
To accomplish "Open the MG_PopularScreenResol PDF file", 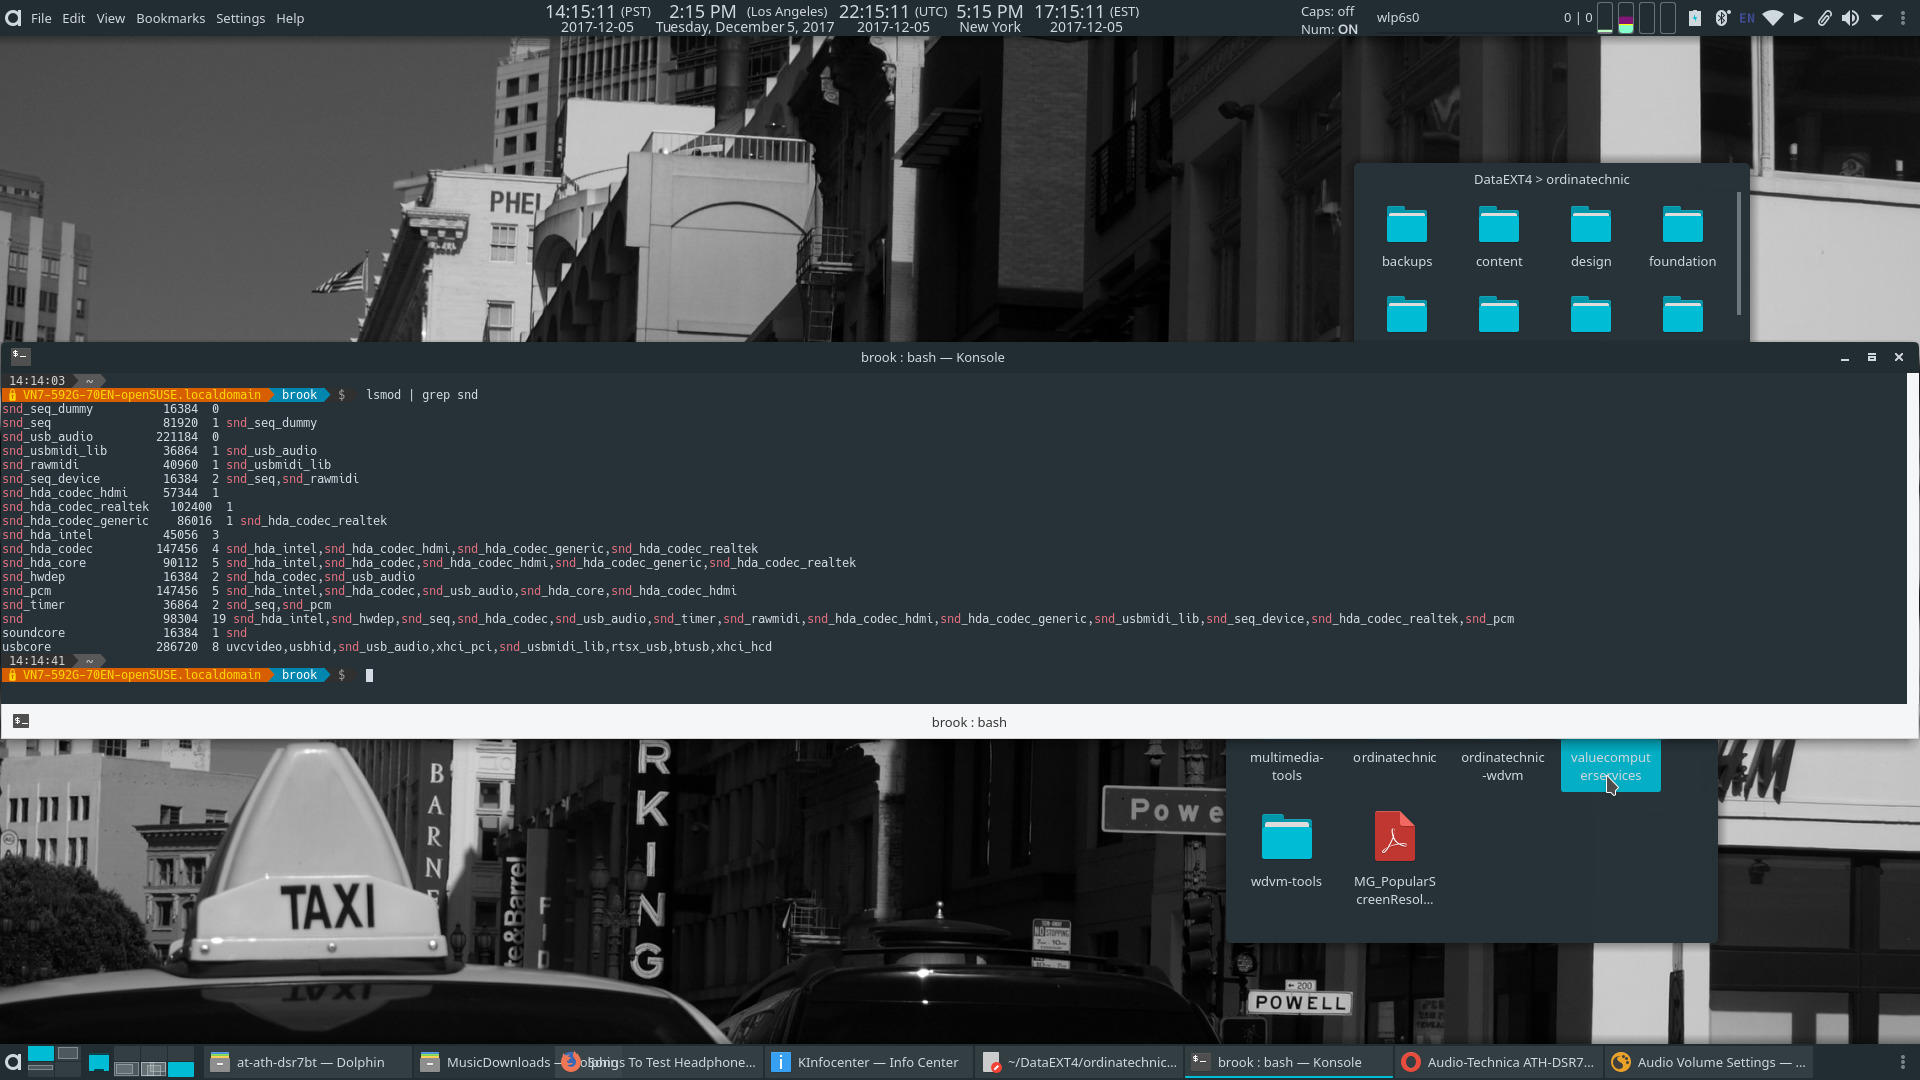I will tap(1395, 858).
